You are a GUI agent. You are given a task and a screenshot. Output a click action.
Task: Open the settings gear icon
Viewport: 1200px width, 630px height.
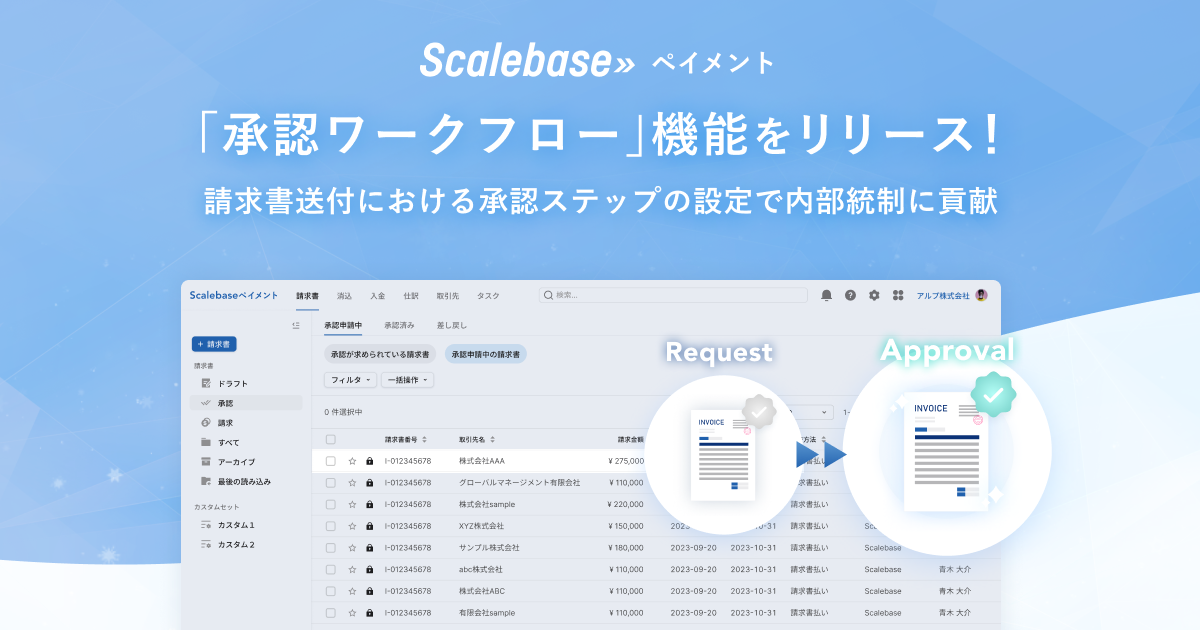874,295
